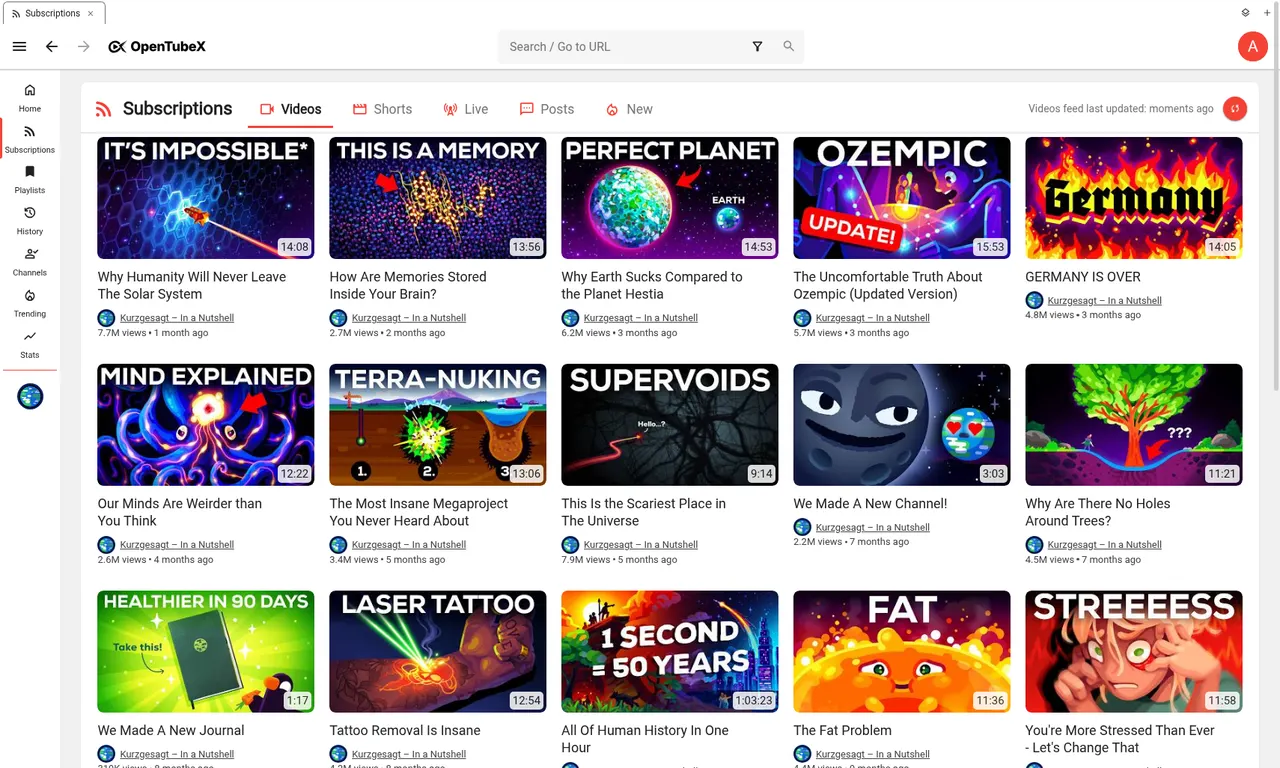1280x768 pixels.
Task: Play the 'OZEMPIC UPDATE' thumbnail video
Action: pos(902,198)
